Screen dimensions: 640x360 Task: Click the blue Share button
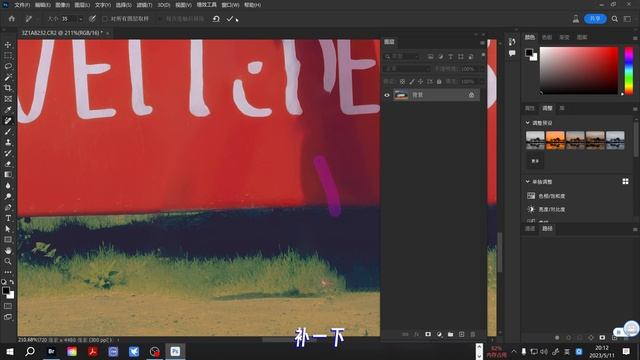[596, 19]
